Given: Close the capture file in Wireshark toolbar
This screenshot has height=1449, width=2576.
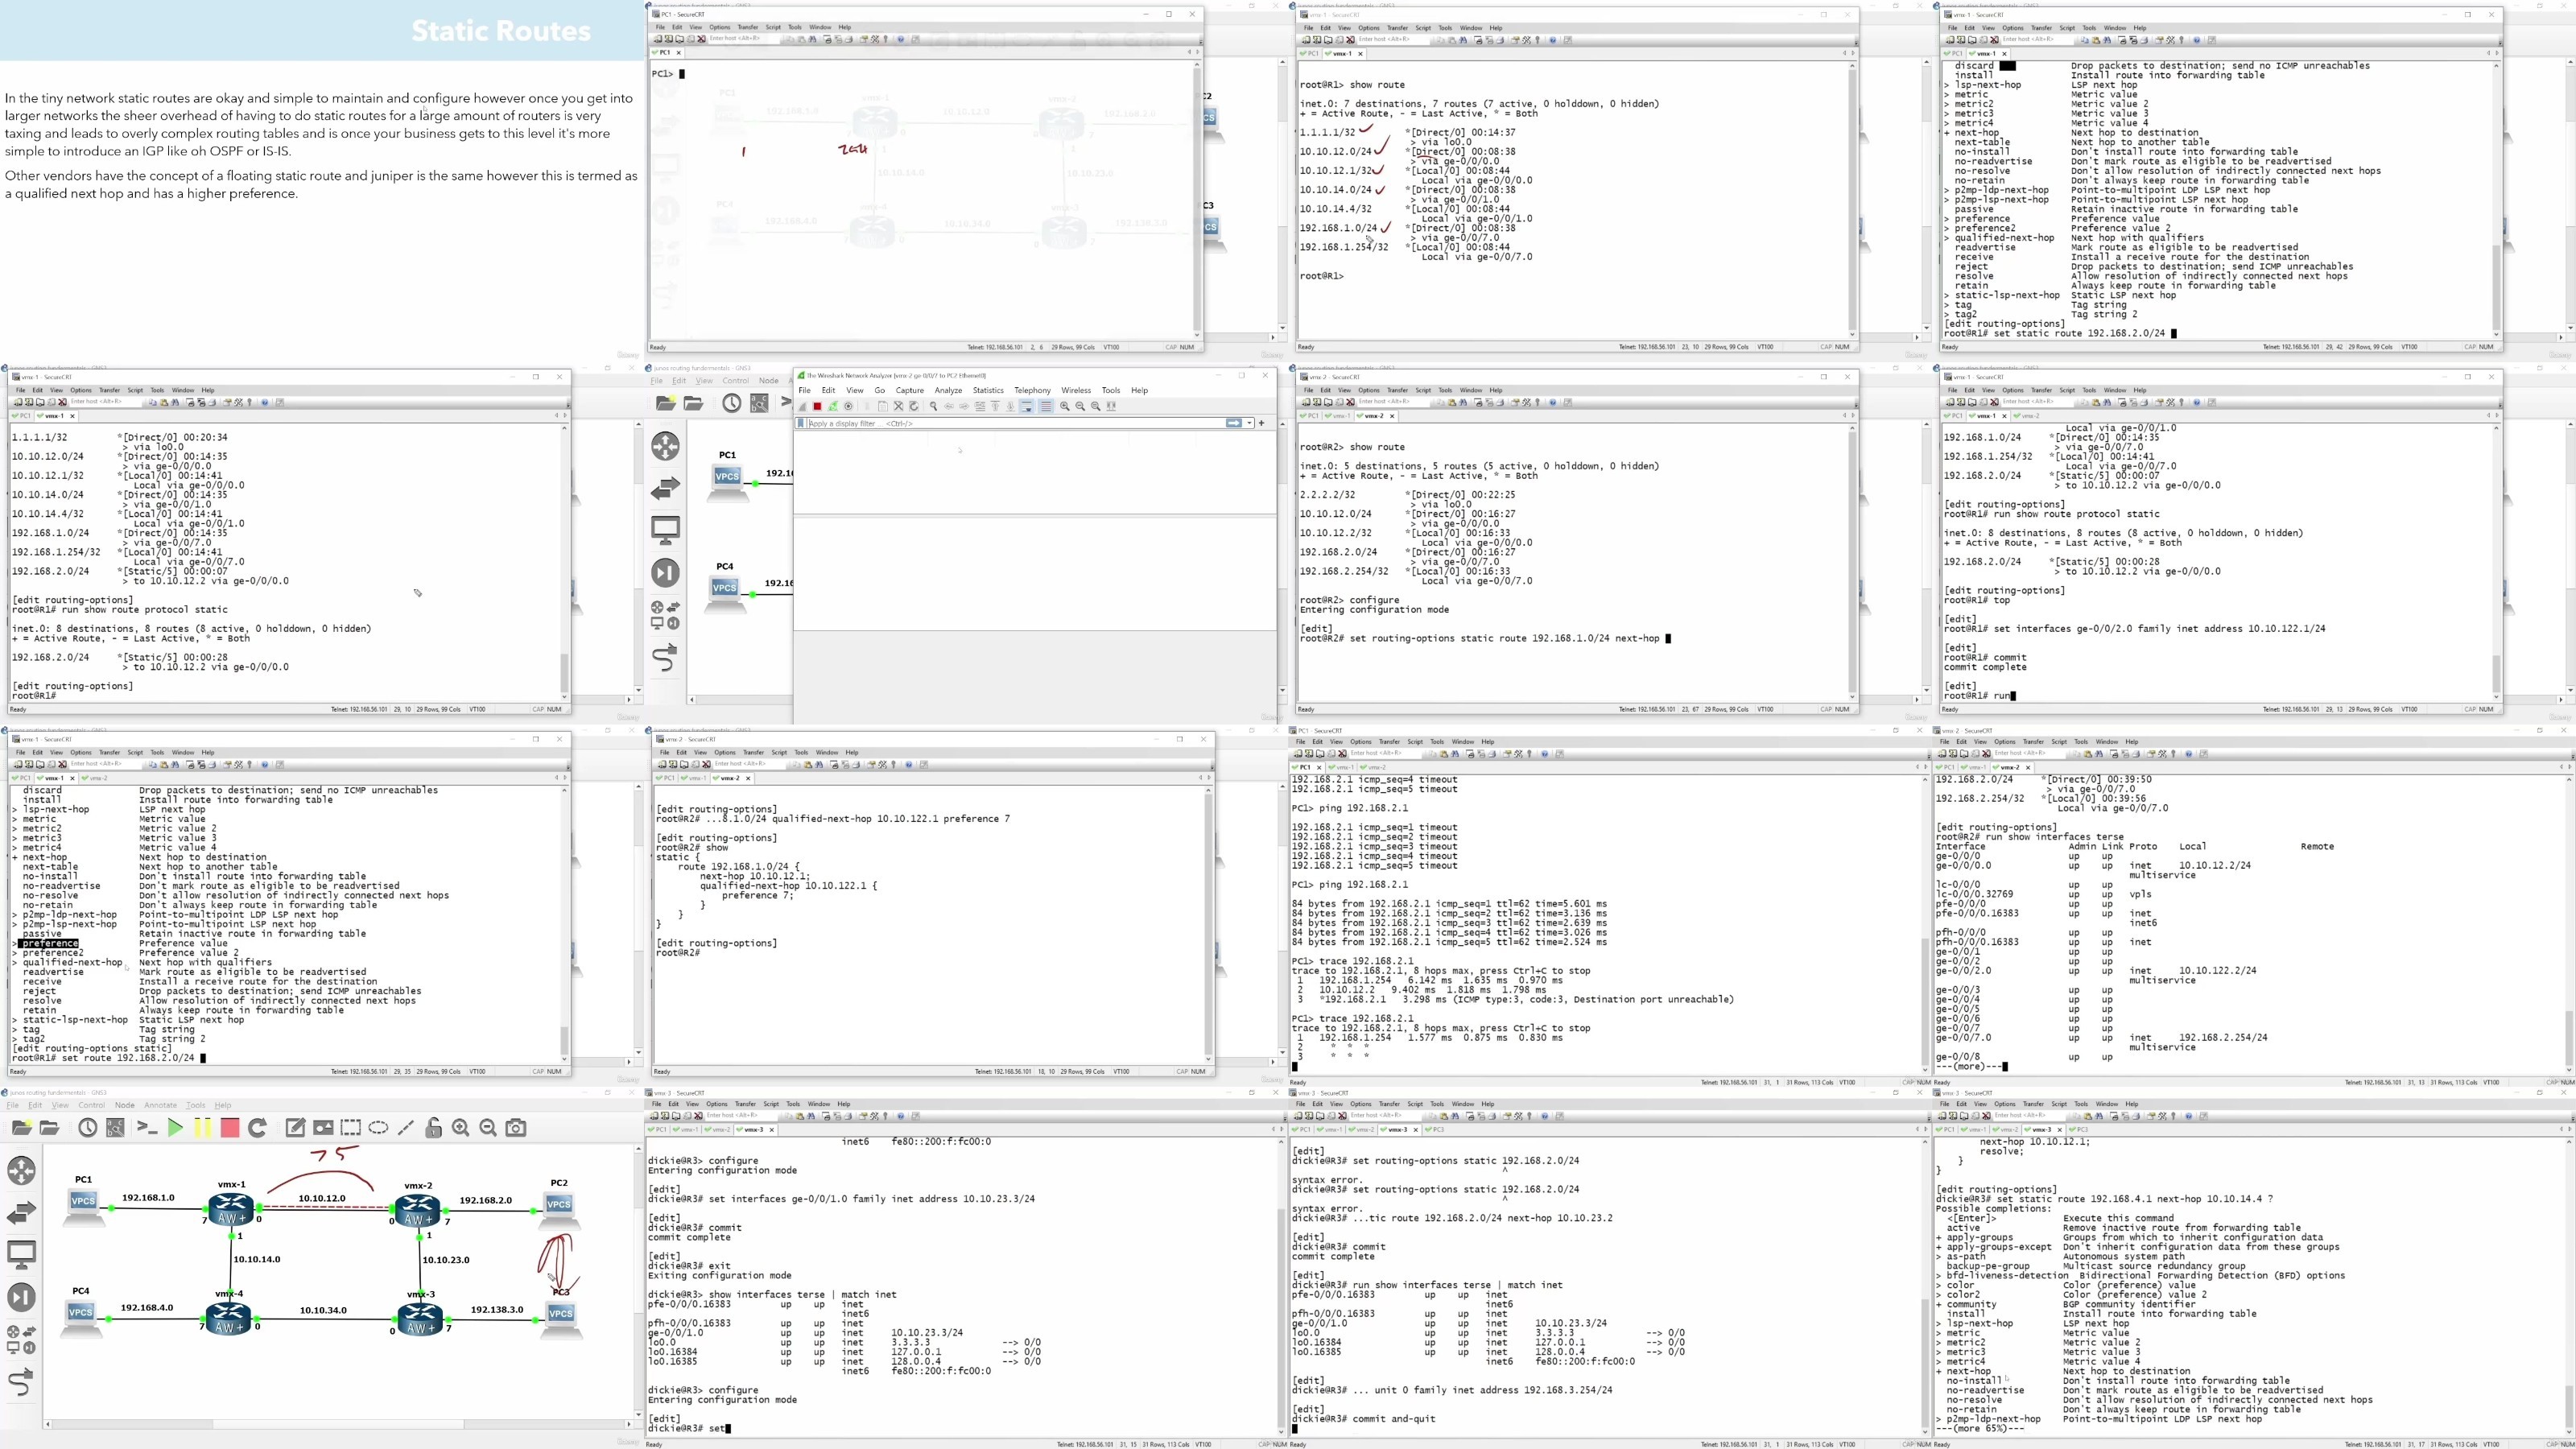Looking at the screenshot, I should (x=899, y=407).
